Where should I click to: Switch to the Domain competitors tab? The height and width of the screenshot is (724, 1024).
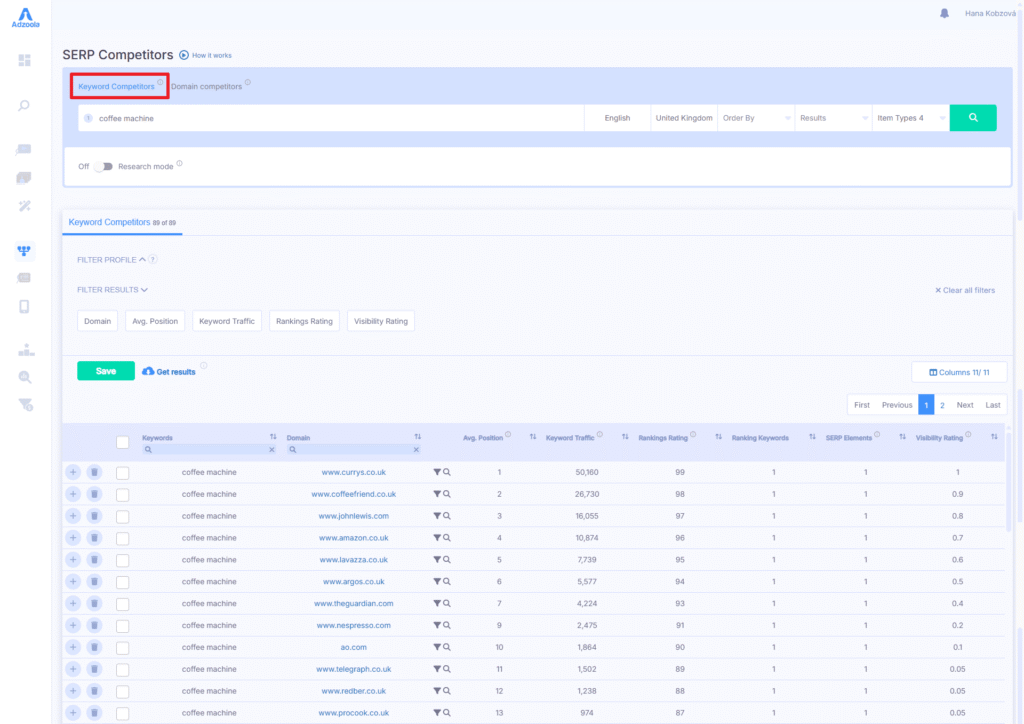click(x=207, y=86)
